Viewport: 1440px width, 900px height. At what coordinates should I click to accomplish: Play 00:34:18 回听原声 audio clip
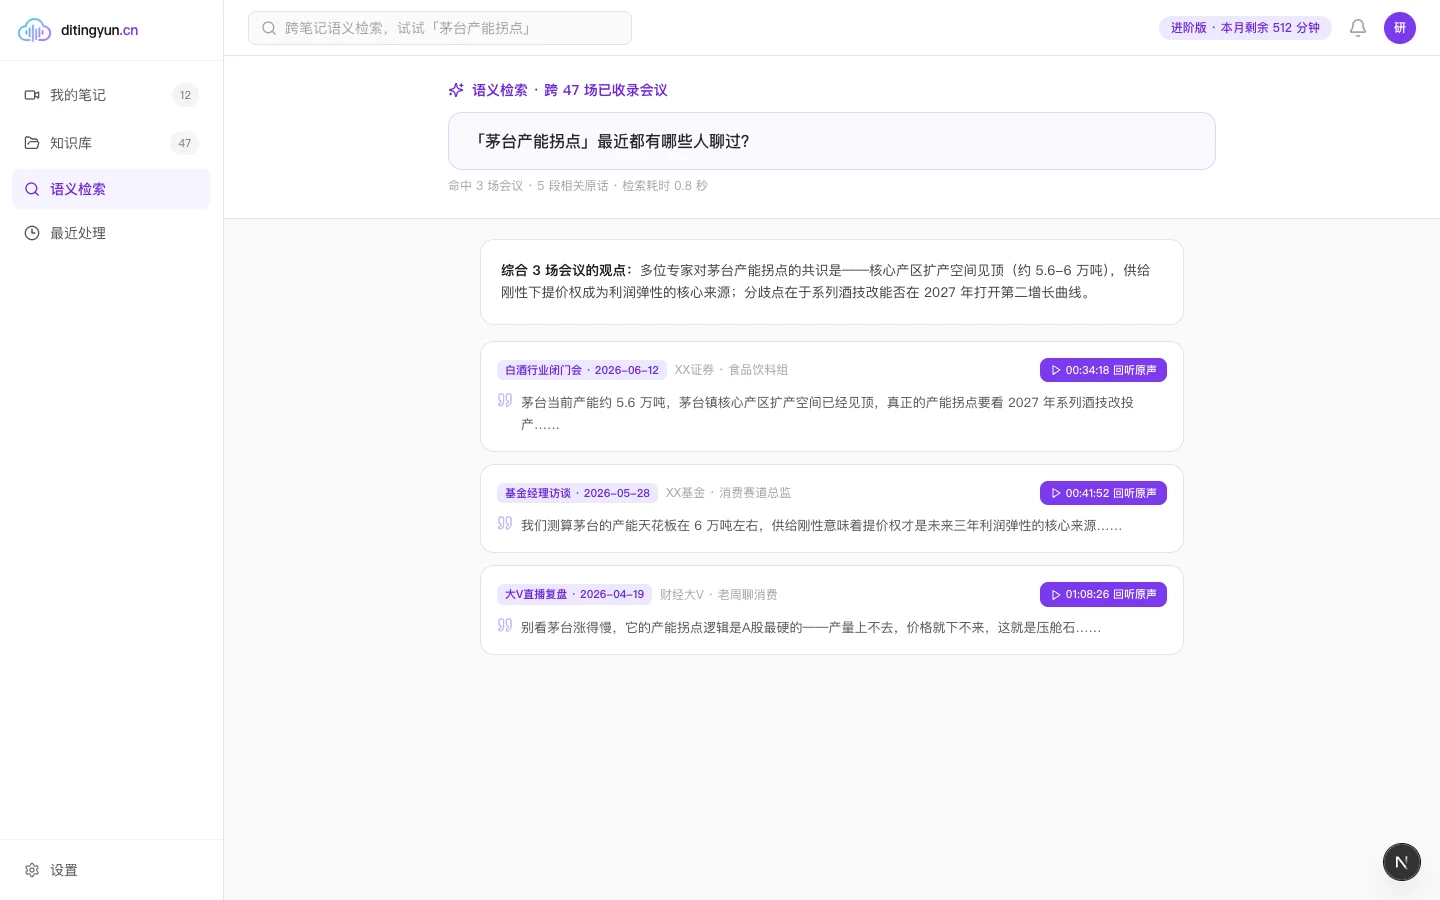[x=1103, y=370]
